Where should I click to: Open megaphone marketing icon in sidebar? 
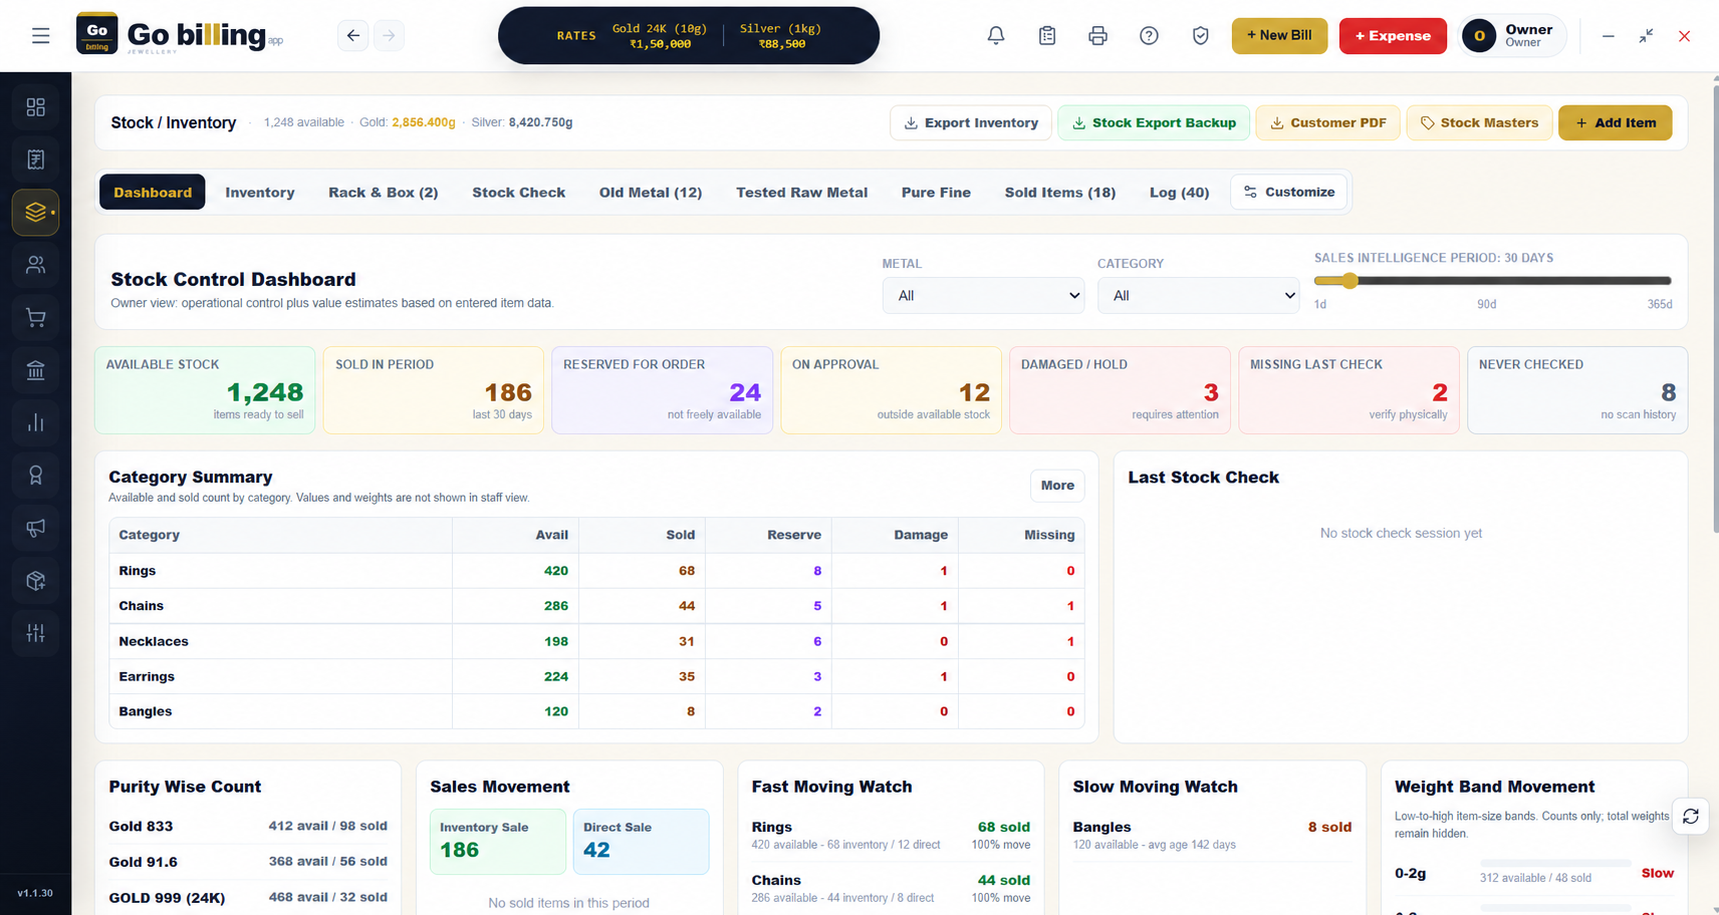[36, 528]
